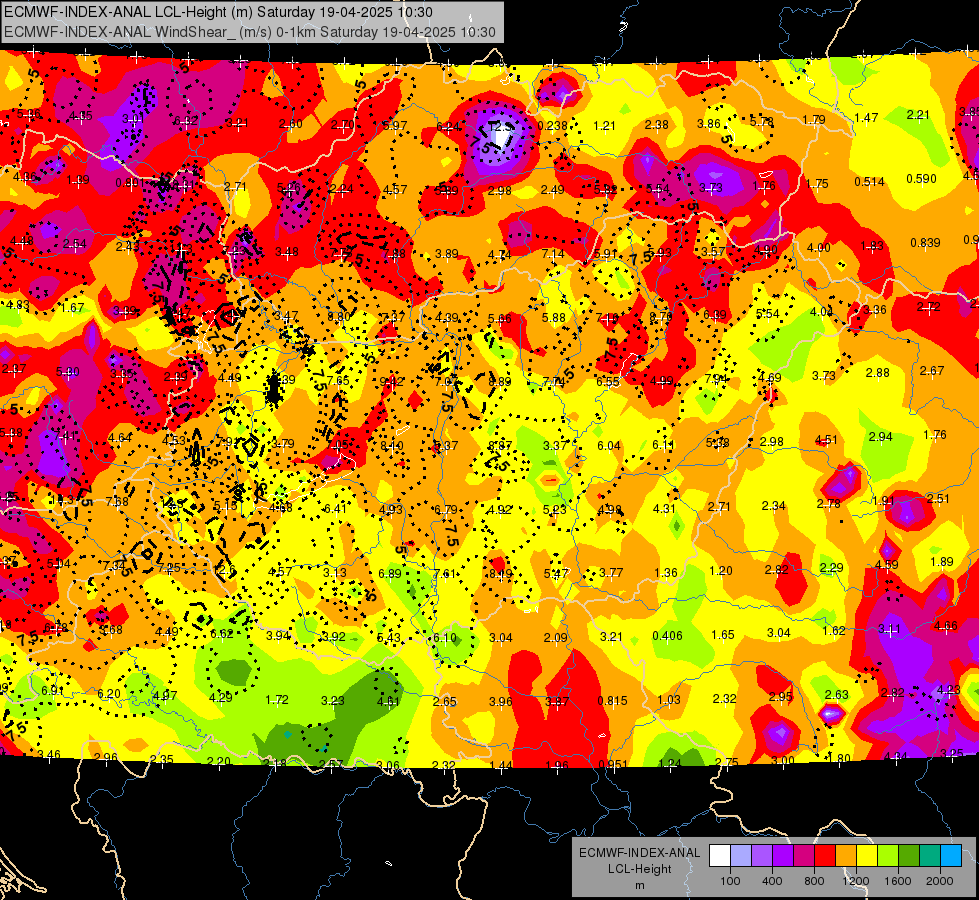Click the map value 1.03
Image resolution: width=979 pixels, height=900 pixels.
click(x=668, y=700)
